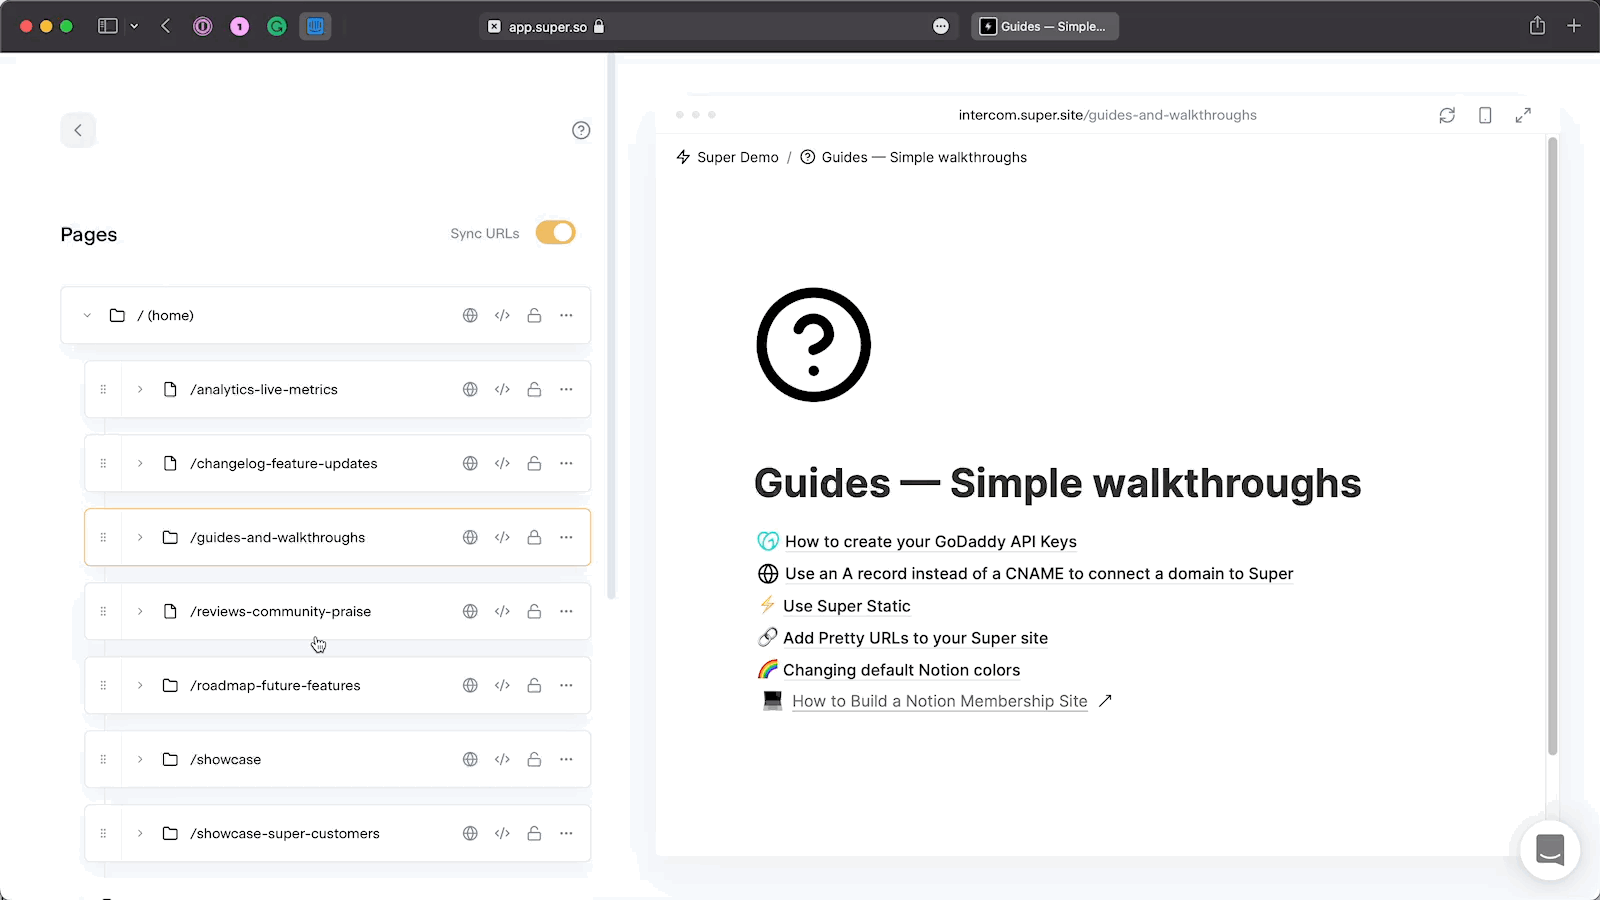The width and height of the screenshot is (1600, 900).
Task: Switch preview to mobile device view
Action: [1485, 115]
